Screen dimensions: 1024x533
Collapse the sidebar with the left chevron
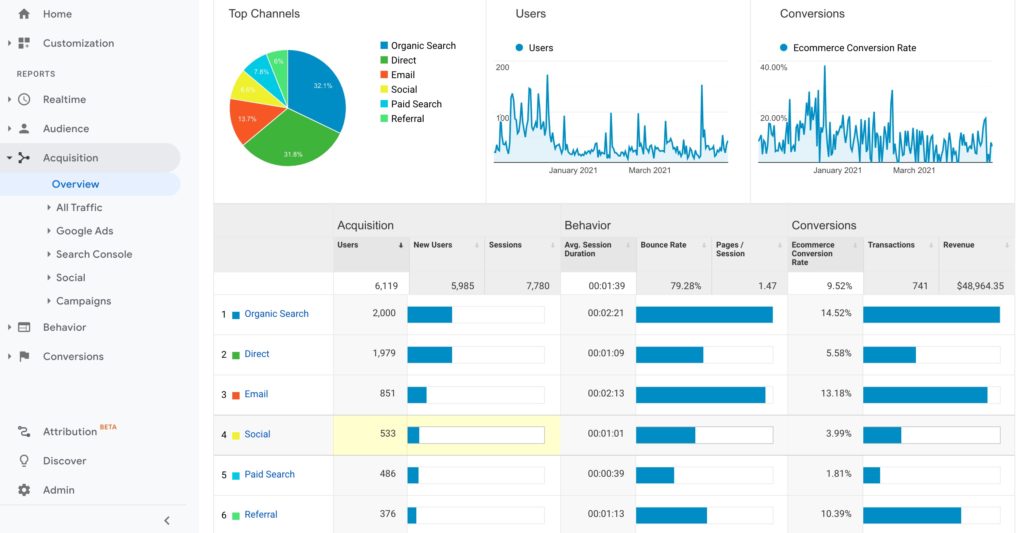pos(167,520)
